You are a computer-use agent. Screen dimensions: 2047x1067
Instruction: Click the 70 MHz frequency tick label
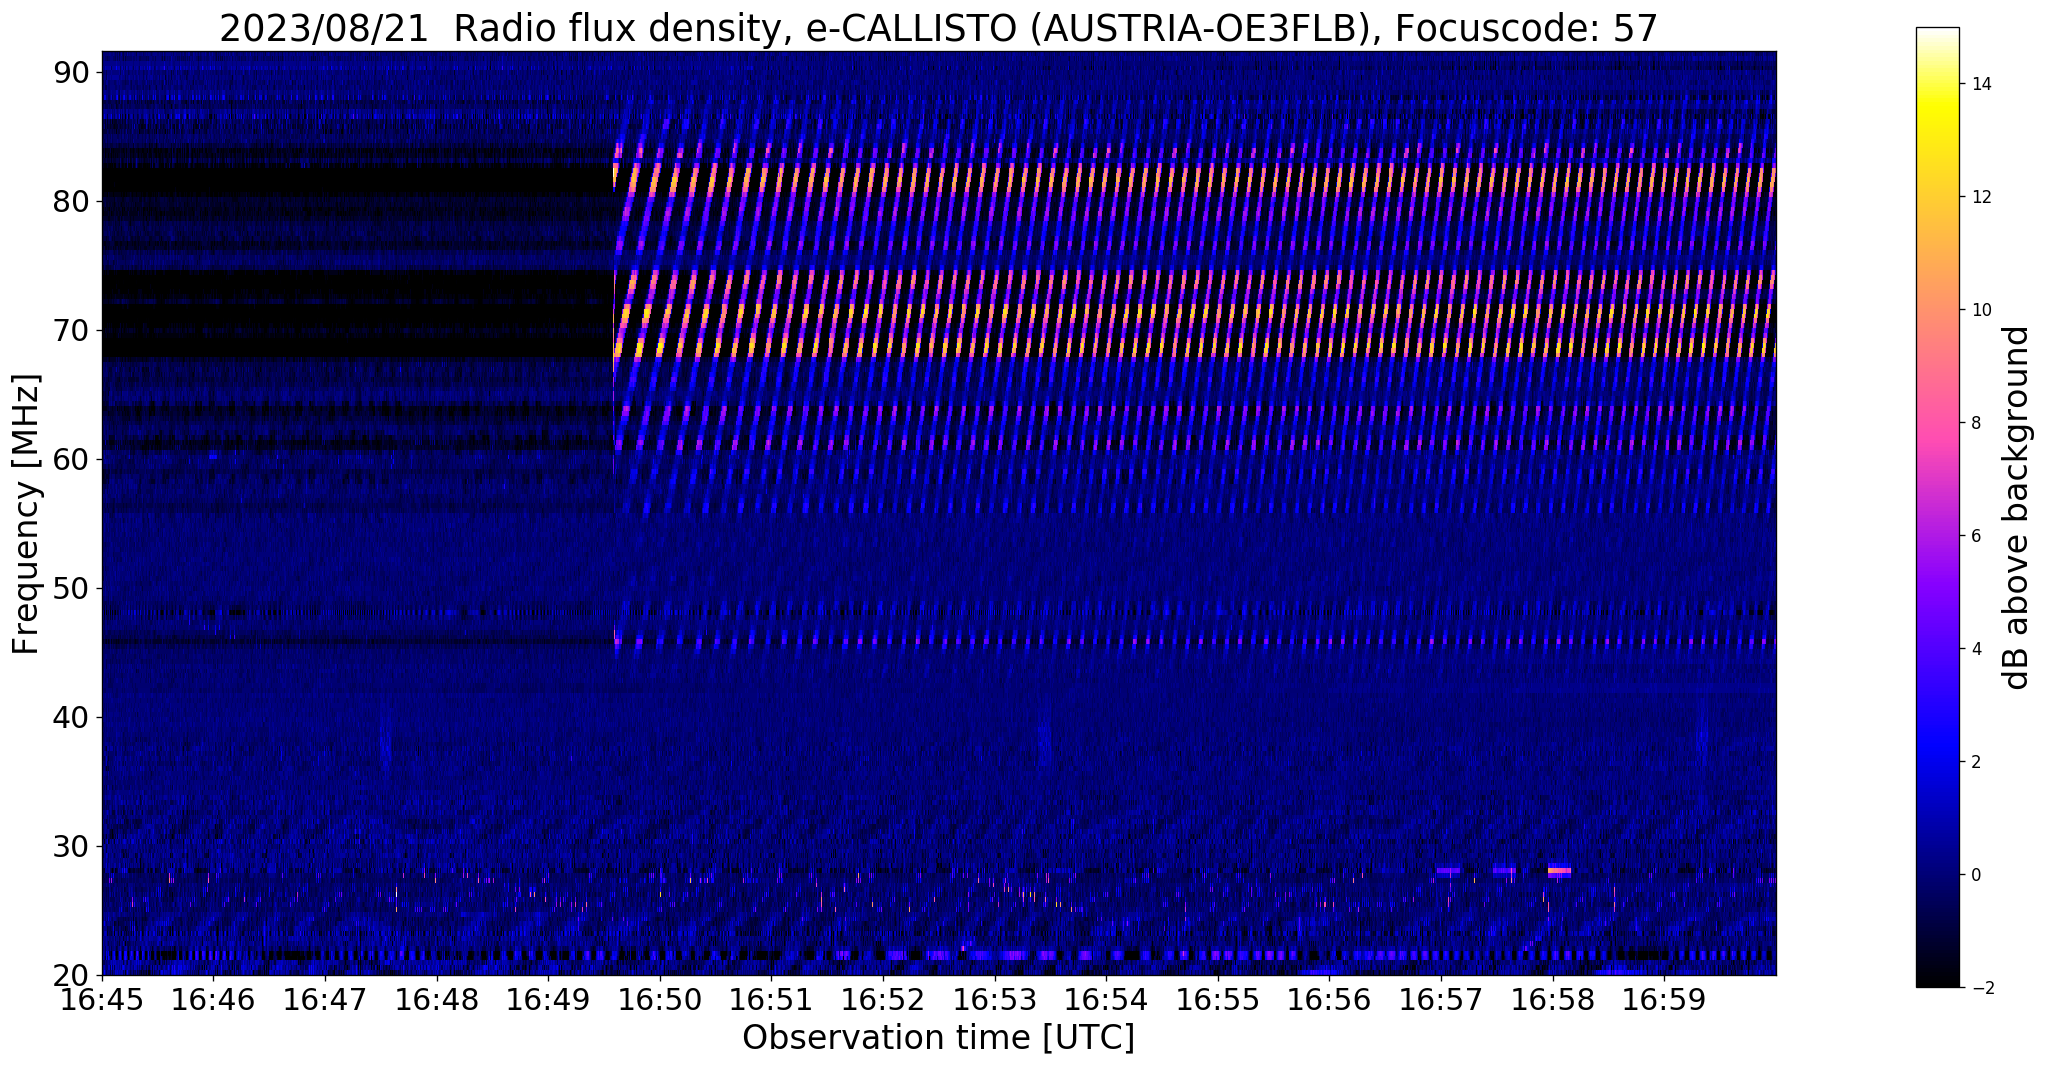pos(72,330)
